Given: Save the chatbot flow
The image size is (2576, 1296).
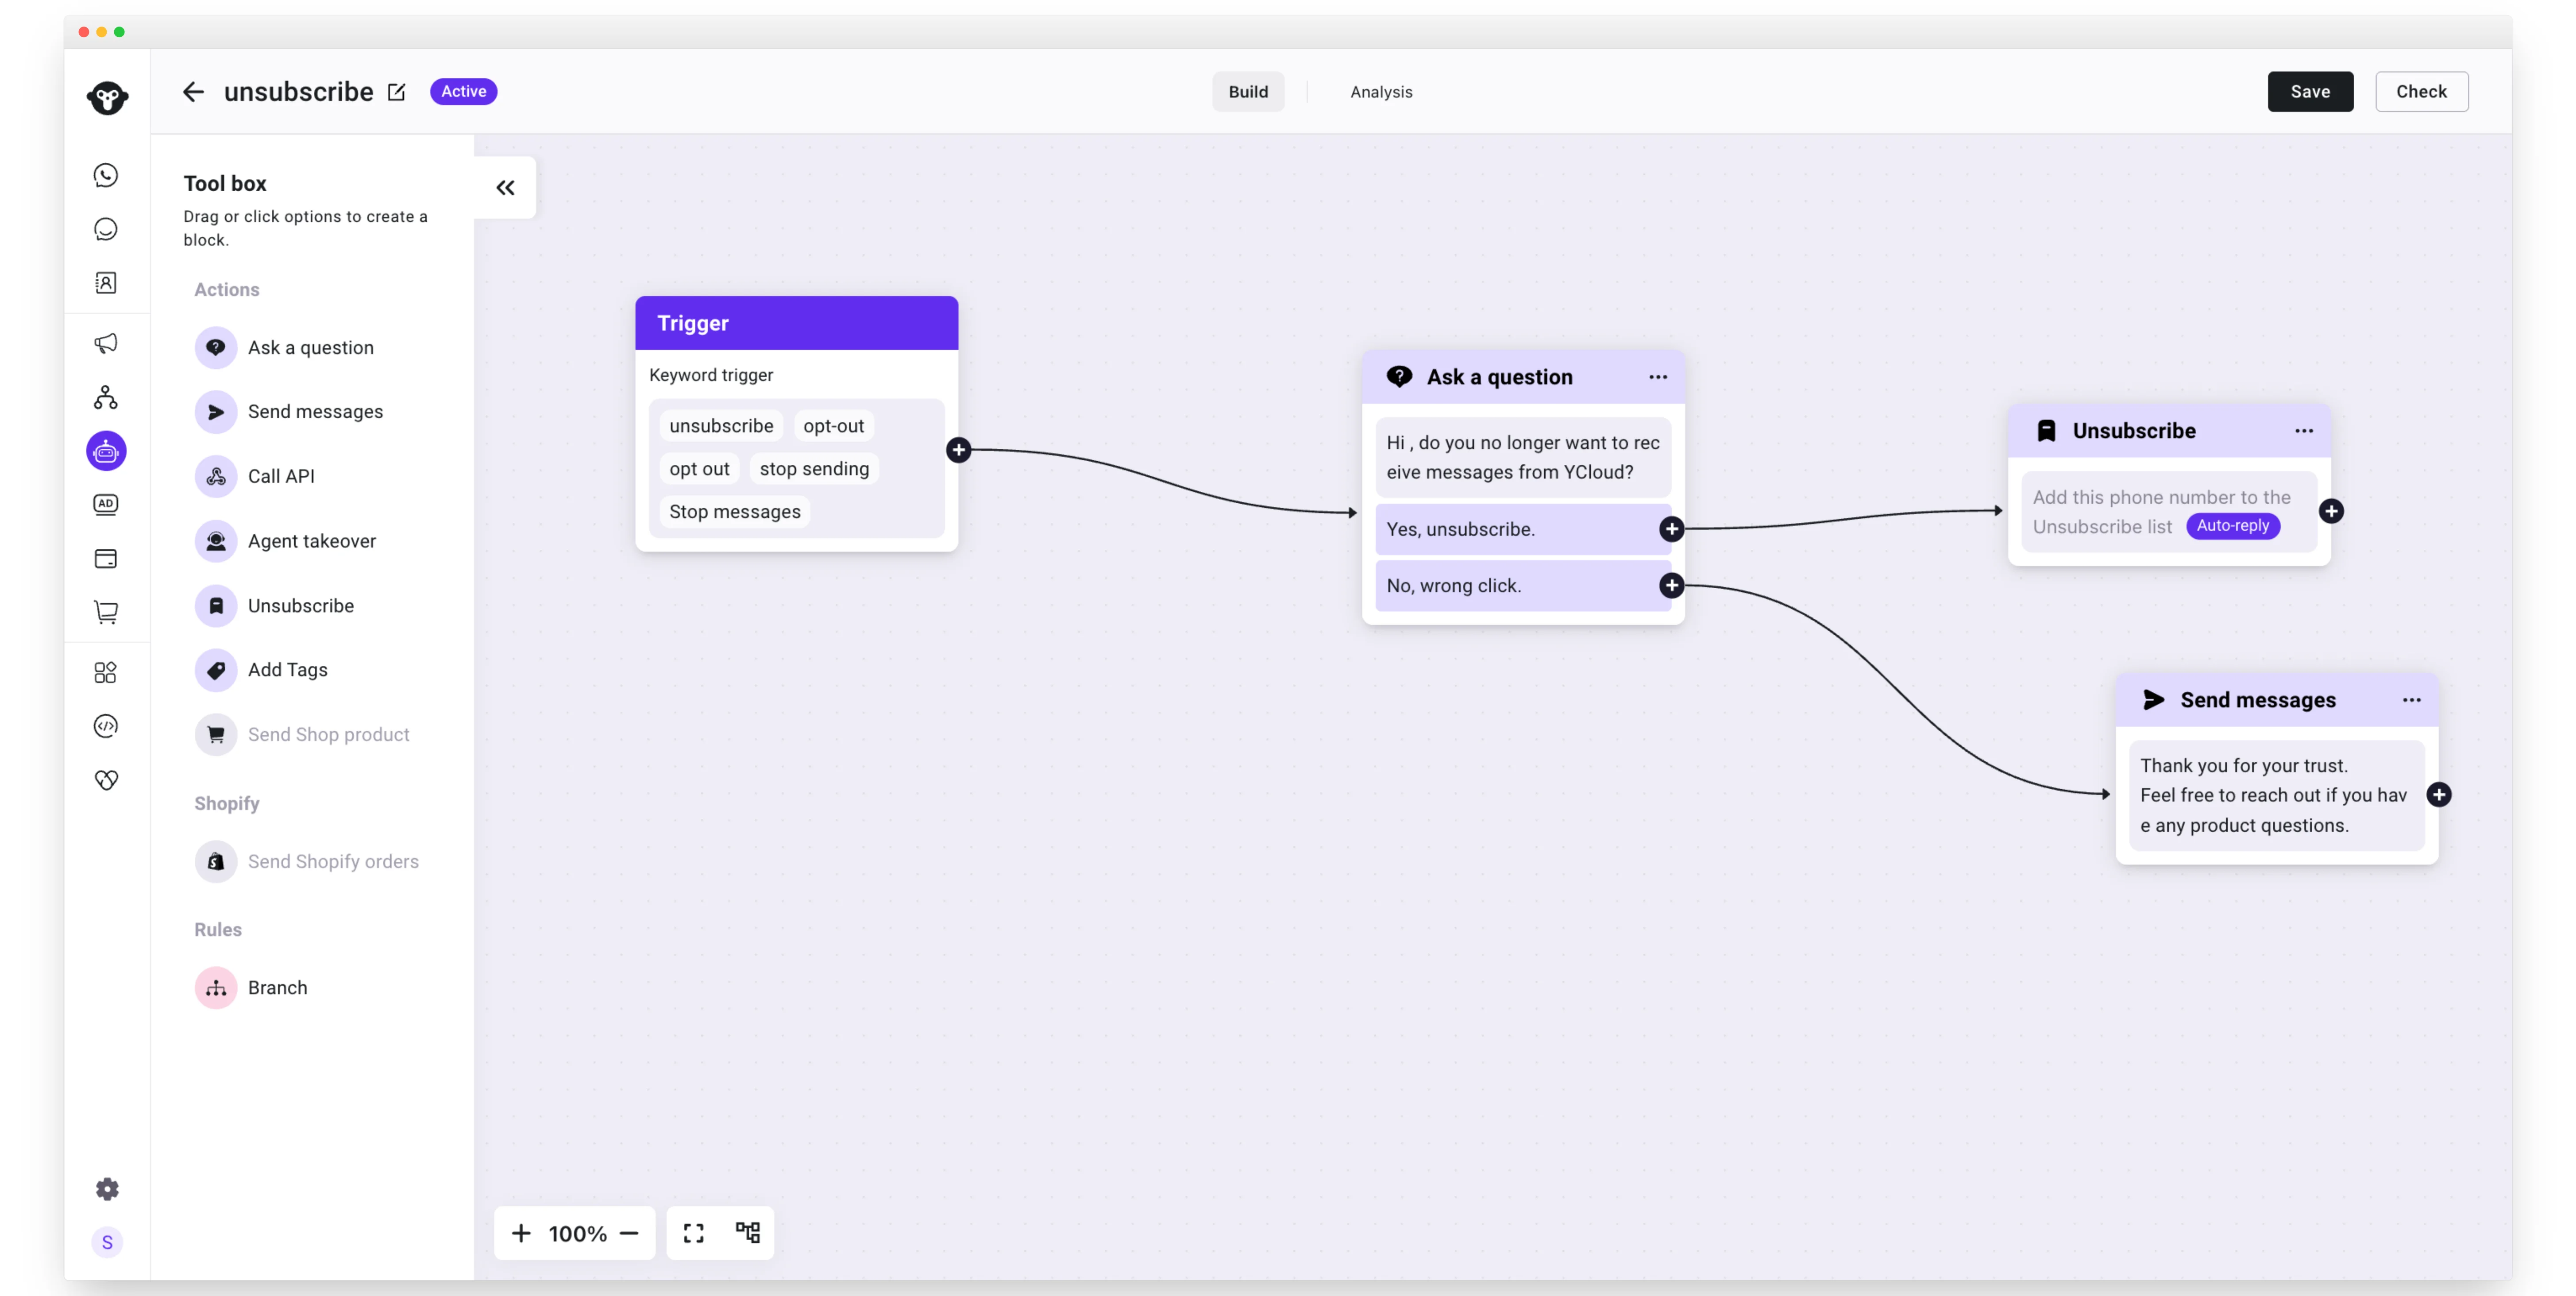Looking at the screenshot, I should [2310, 92].
